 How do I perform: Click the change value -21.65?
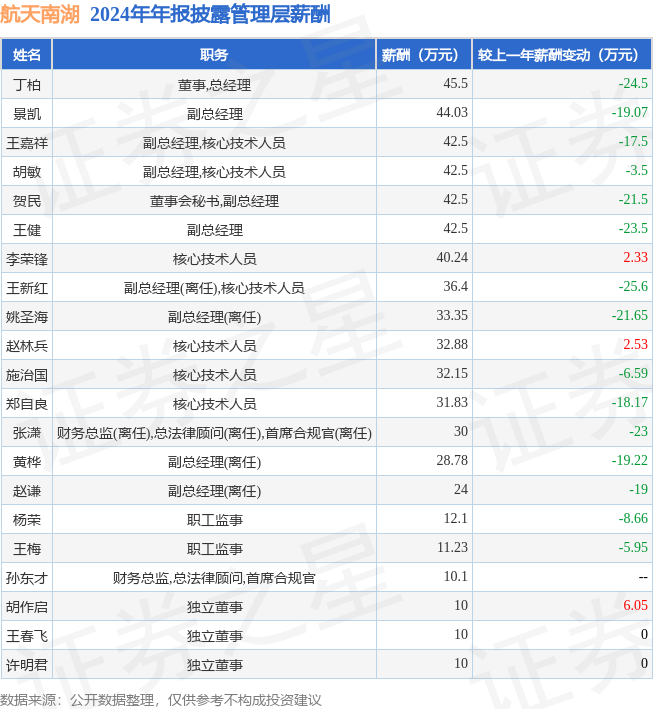tap(630, 315)
